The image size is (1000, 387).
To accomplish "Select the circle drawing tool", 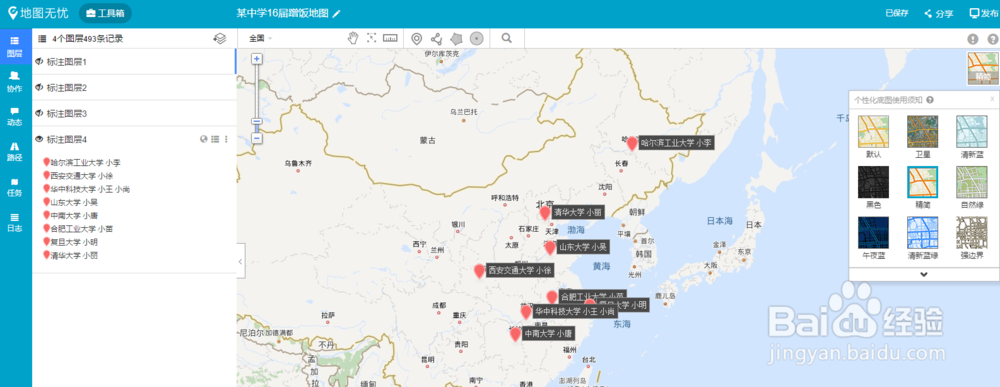I will [476, 39].
